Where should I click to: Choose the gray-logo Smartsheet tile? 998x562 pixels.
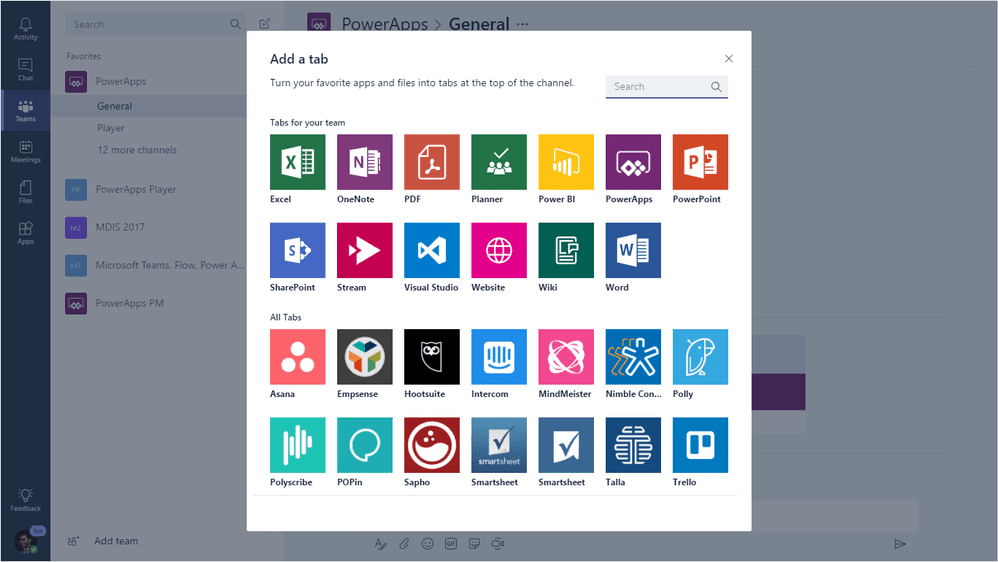[x=499, y=445]
